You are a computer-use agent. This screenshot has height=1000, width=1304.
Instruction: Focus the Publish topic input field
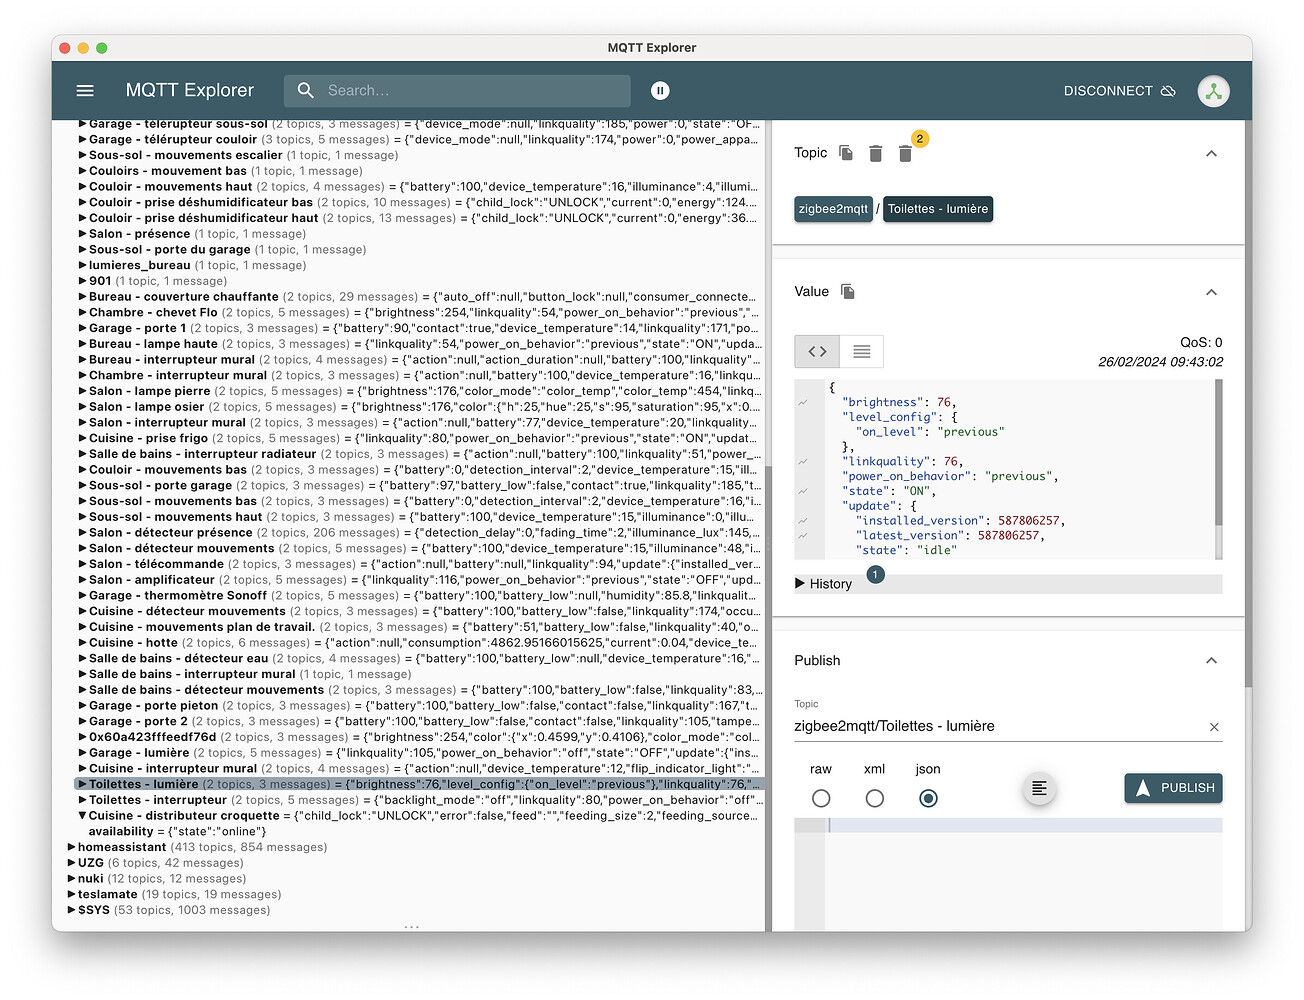pyautogui.click(x=996, y=726)
